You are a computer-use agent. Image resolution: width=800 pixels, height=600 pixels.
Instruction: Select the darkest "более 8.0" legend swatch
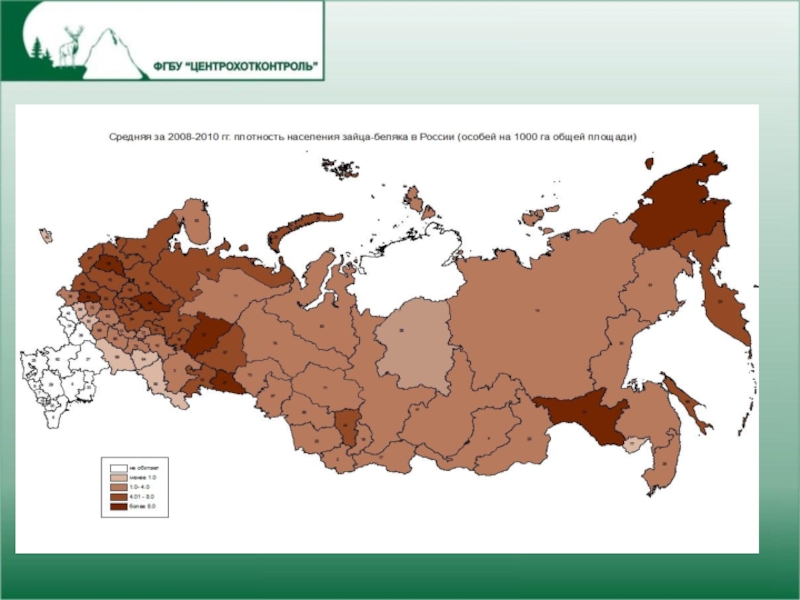click(x=118, y=508)
